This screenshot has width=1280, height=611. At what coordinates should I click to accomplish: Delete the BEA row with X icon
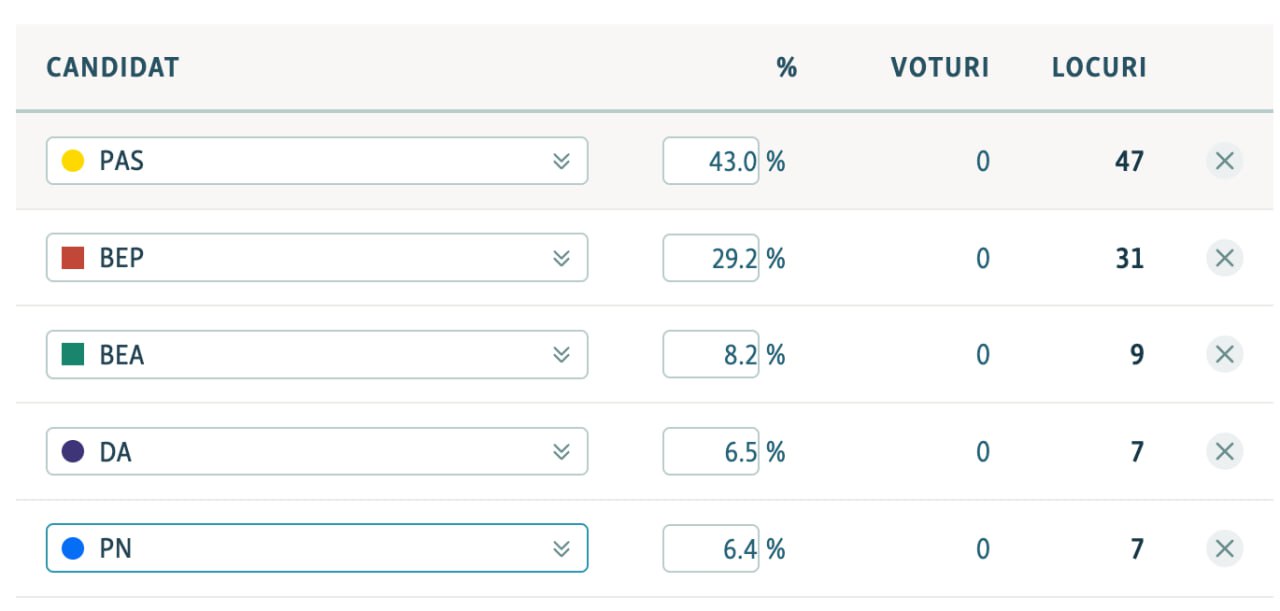pos(1225,355)
